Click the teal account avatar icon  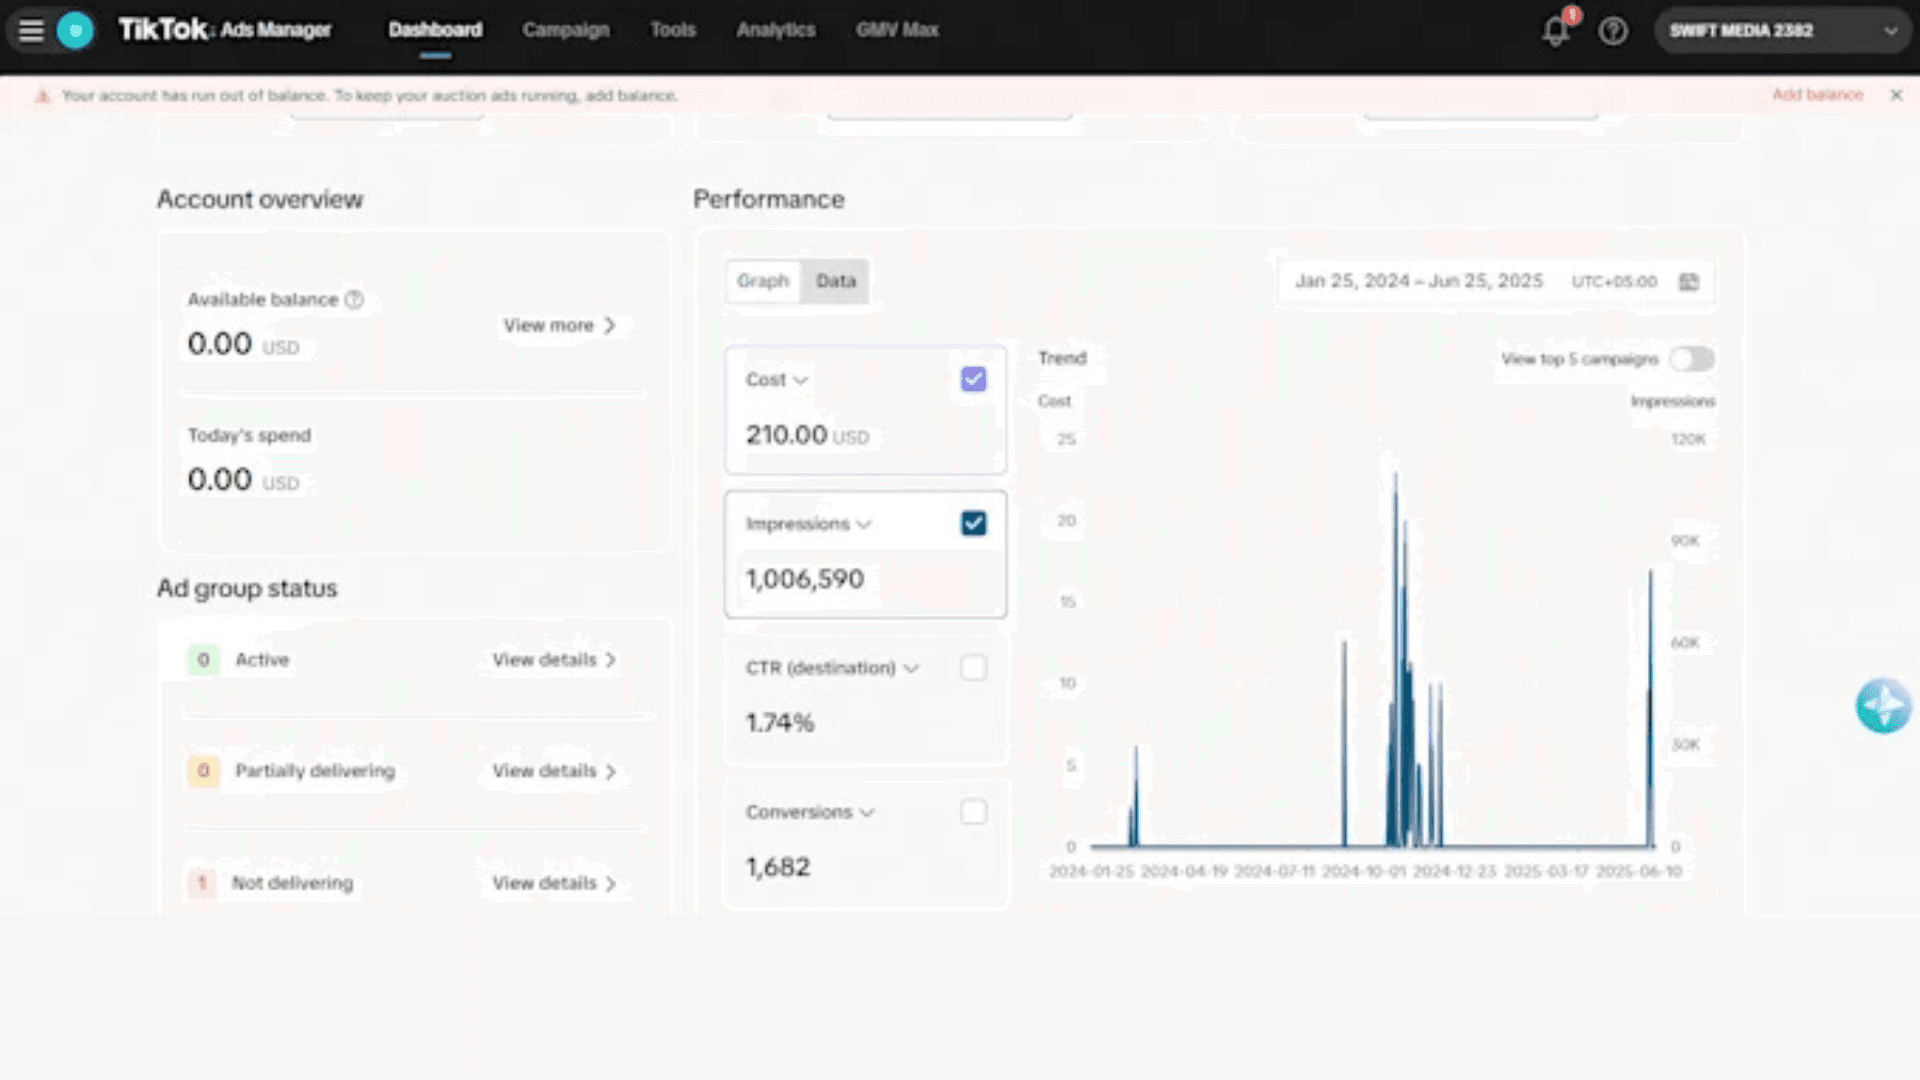75,31
